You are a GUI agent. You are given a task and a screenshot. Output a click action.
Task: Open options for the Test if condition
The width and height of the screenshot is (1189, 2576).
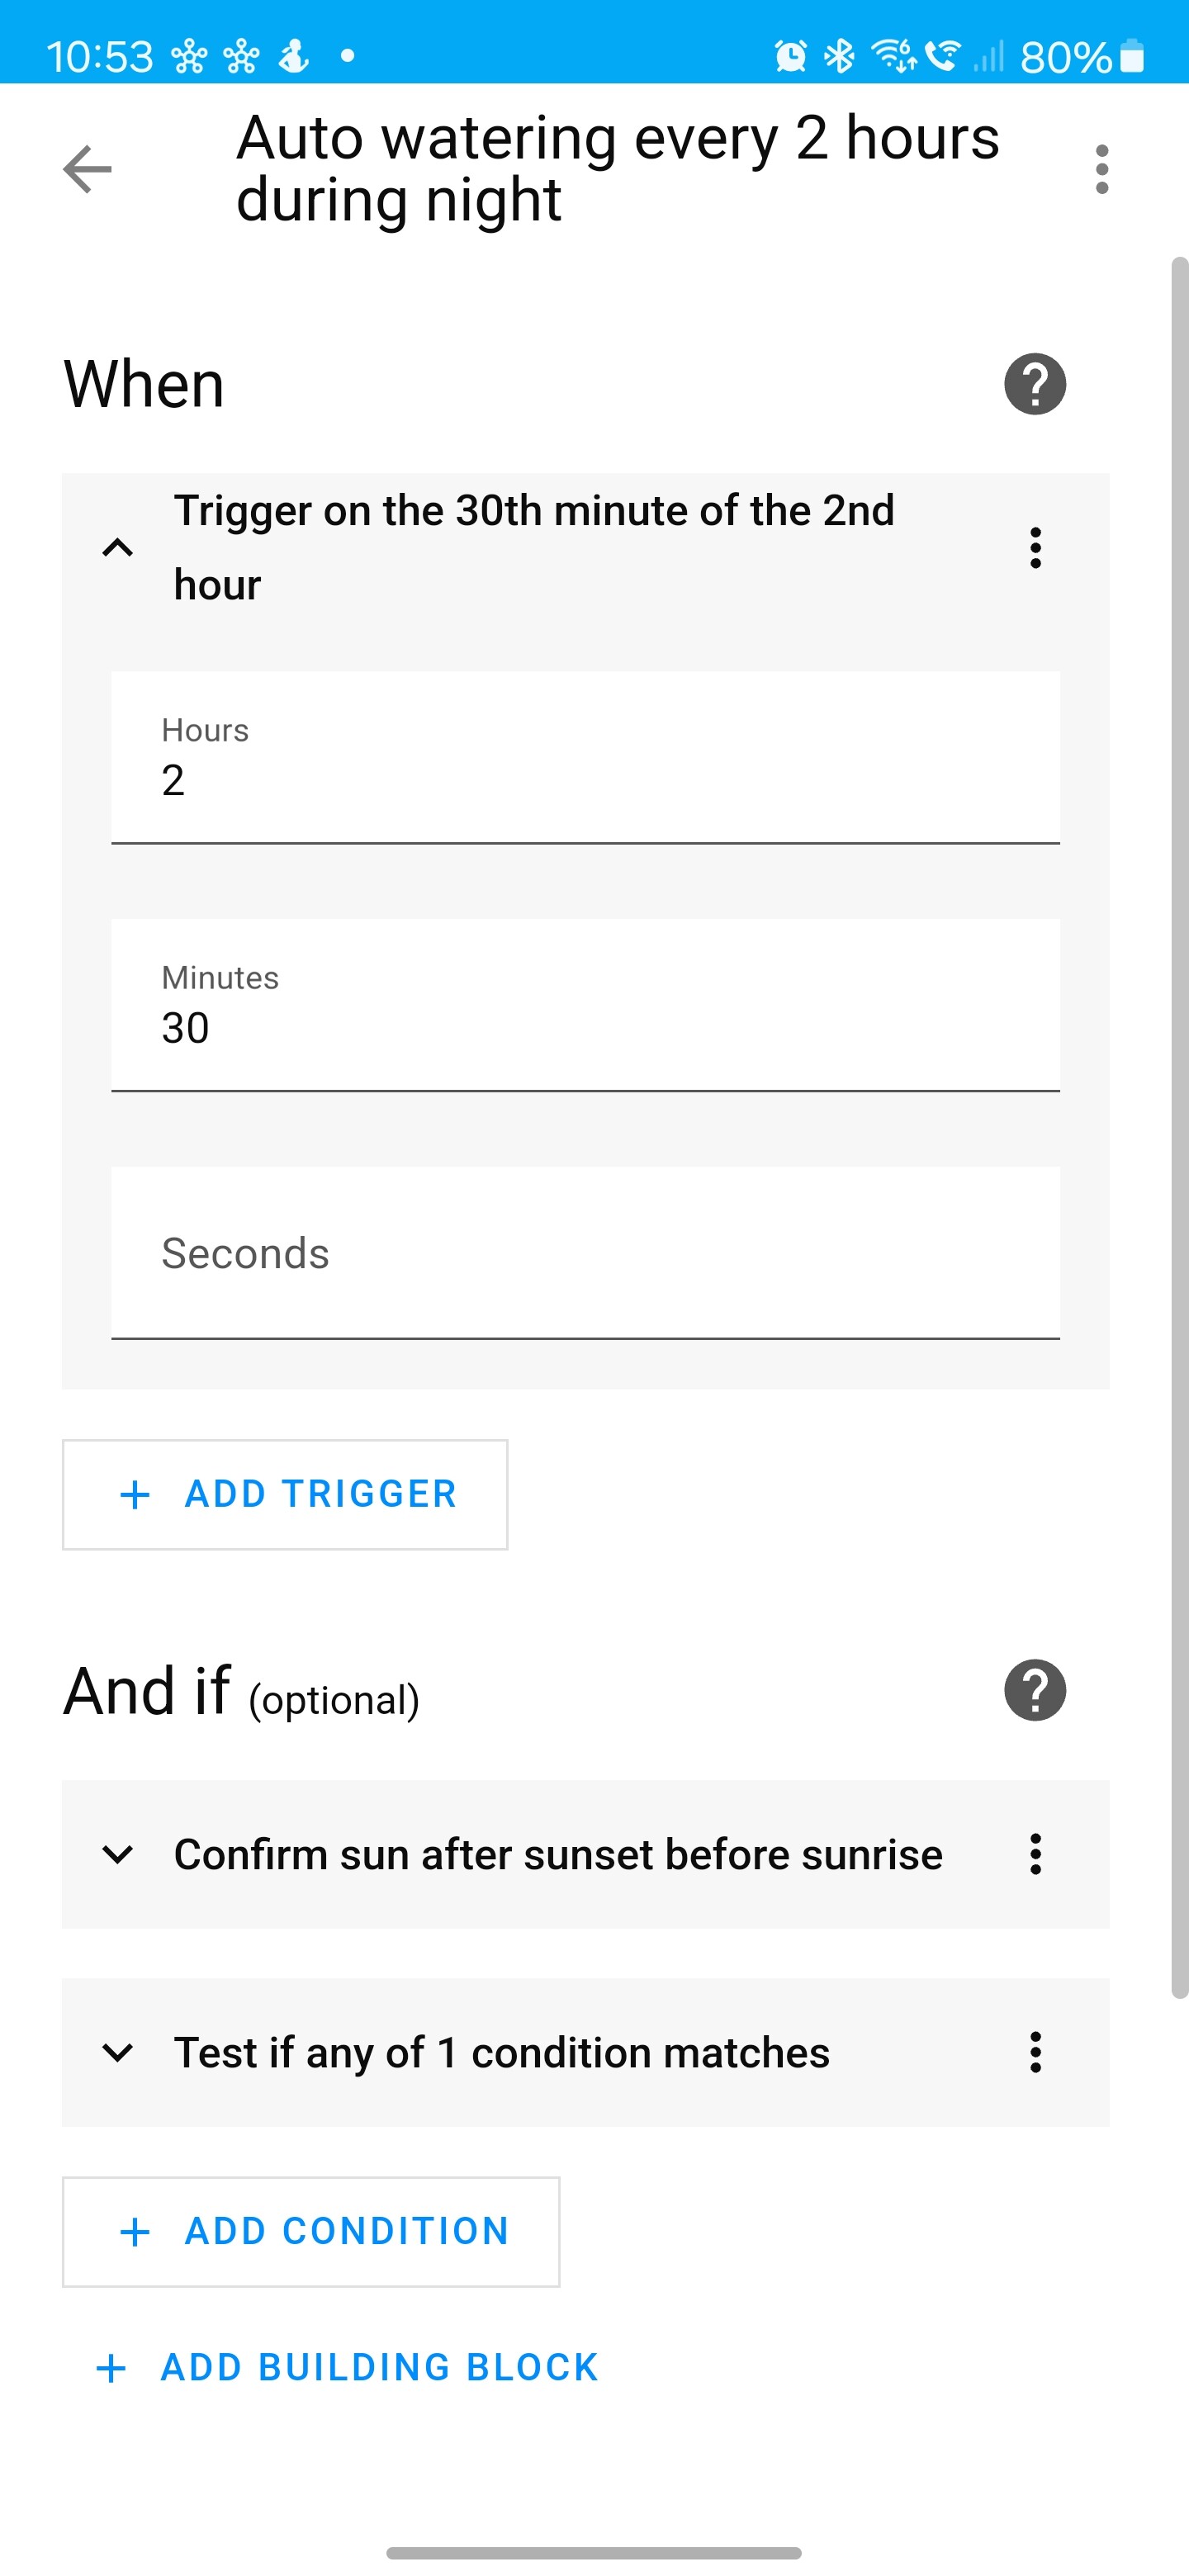pos(1035,2052)
